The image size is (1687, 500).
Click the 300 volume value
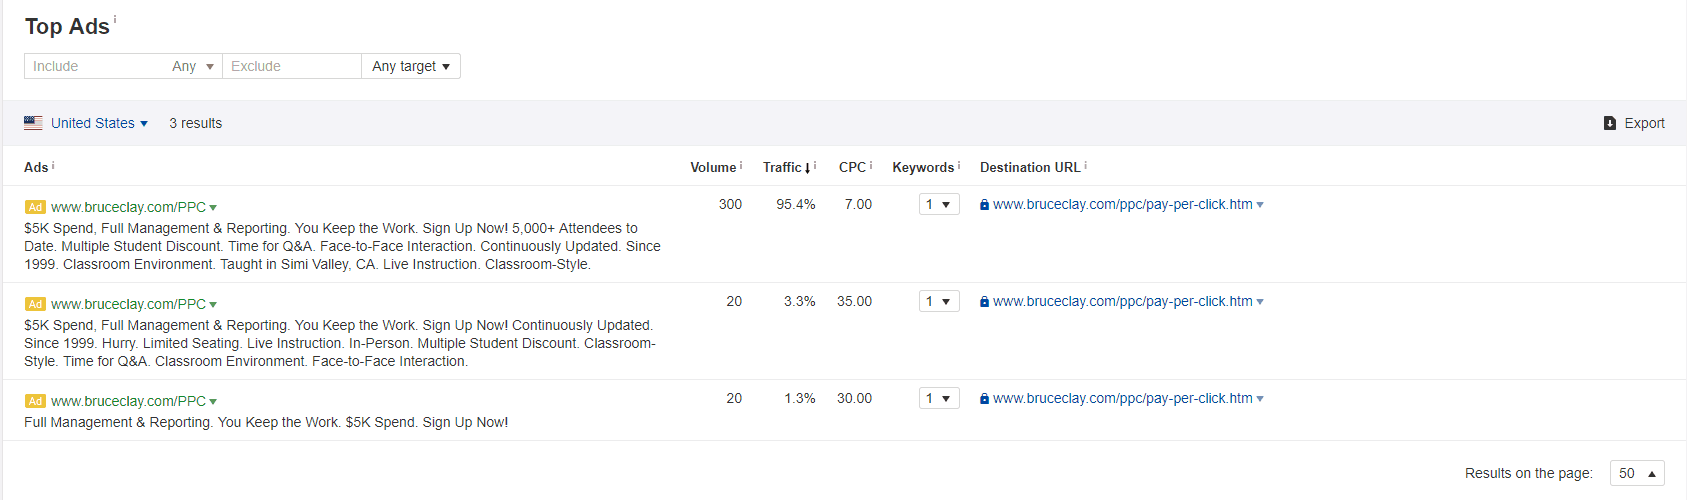pos(730,204)
